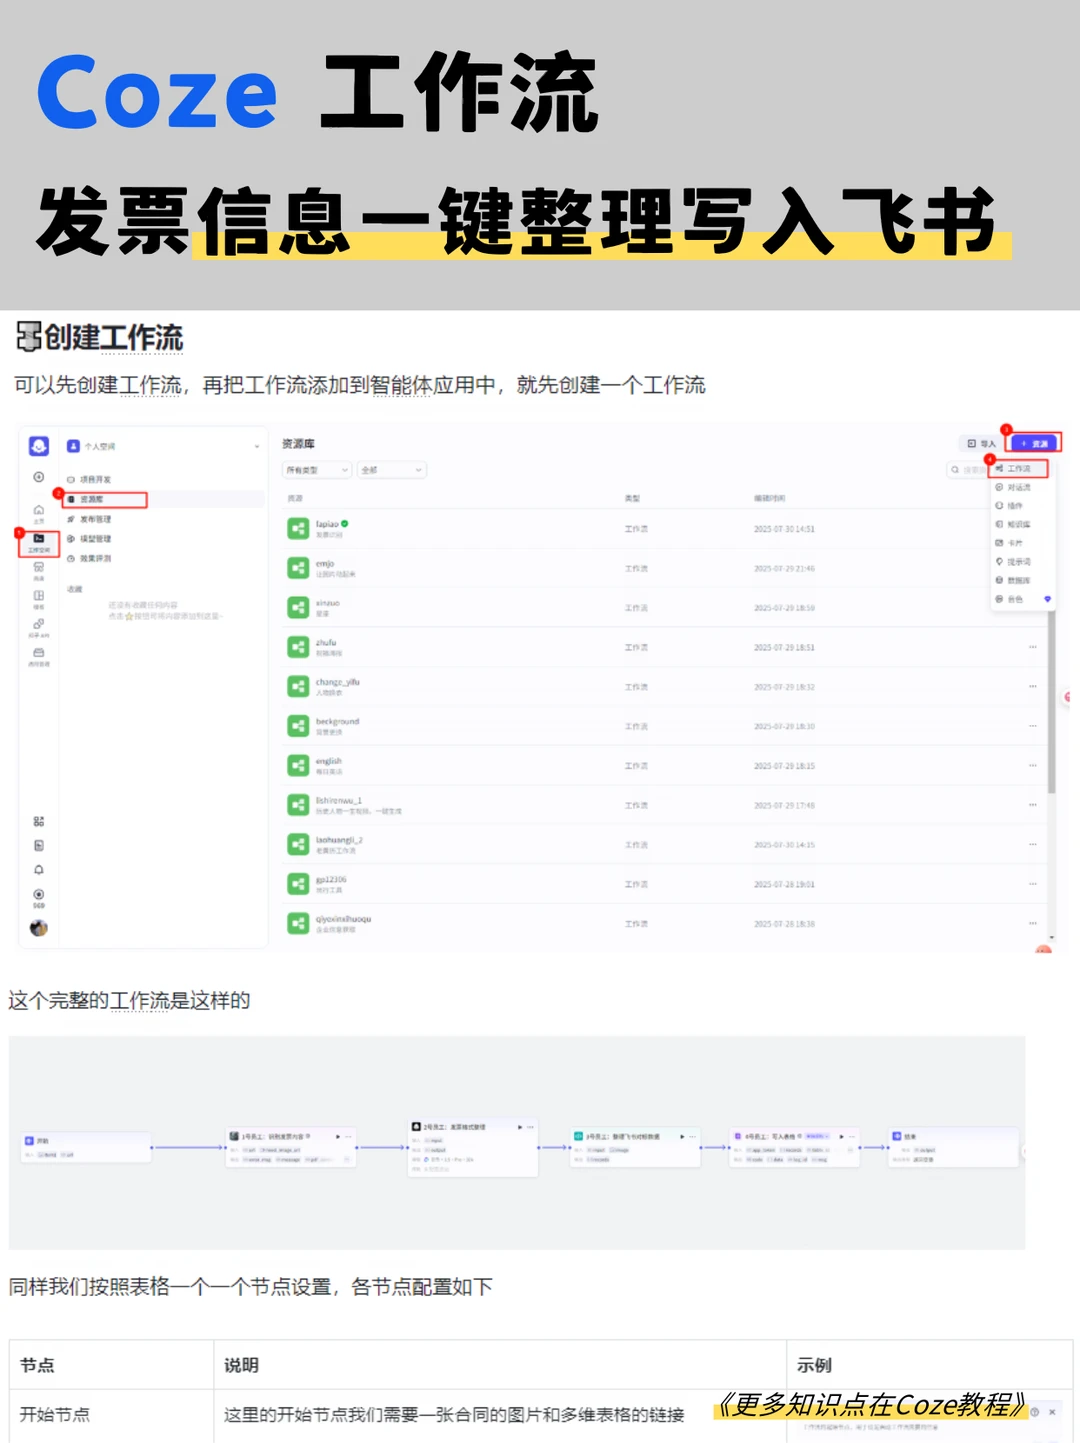
Task: Click the 结束 end node in the workflow
Action: [954, 1147]
